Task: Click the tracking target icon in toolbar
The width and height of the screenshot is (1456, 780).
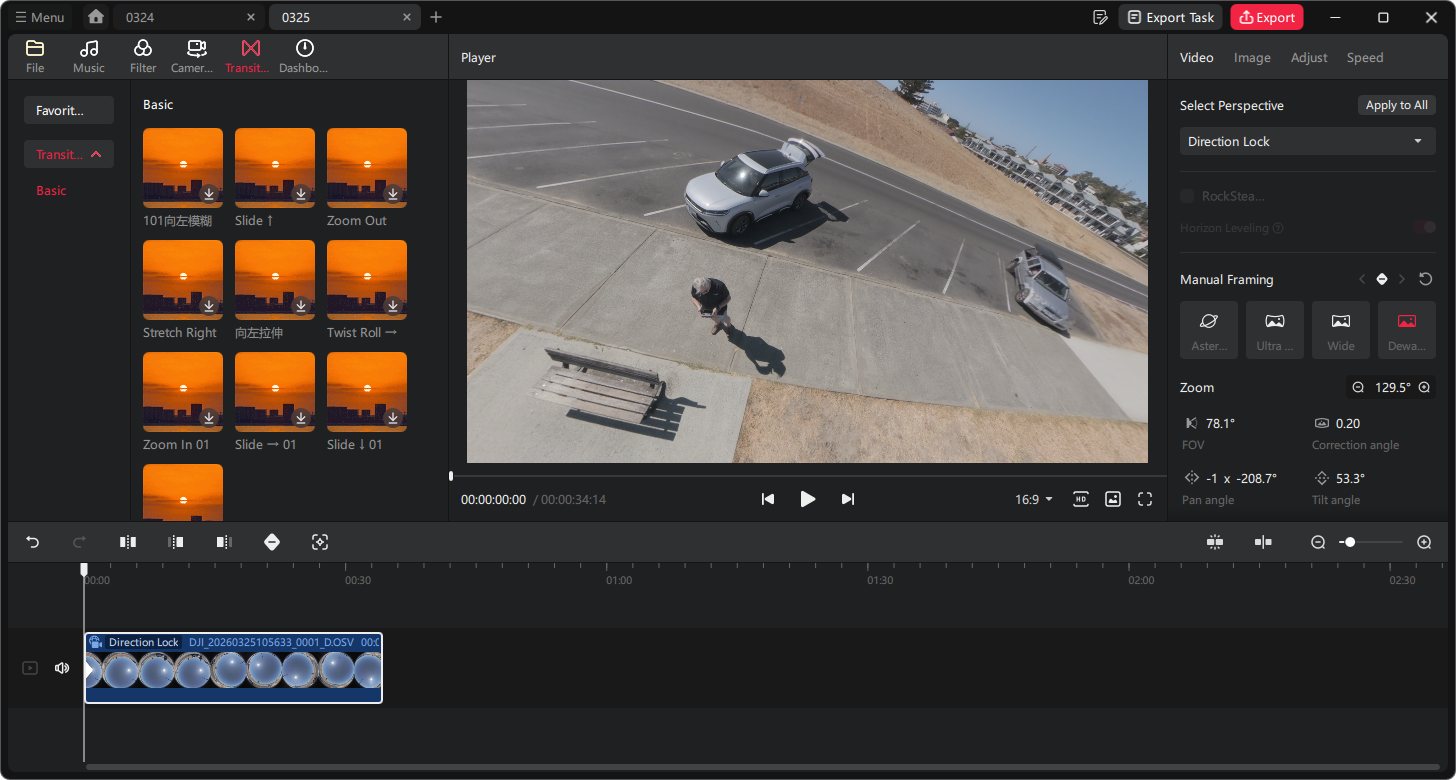Action: [320, 542]
